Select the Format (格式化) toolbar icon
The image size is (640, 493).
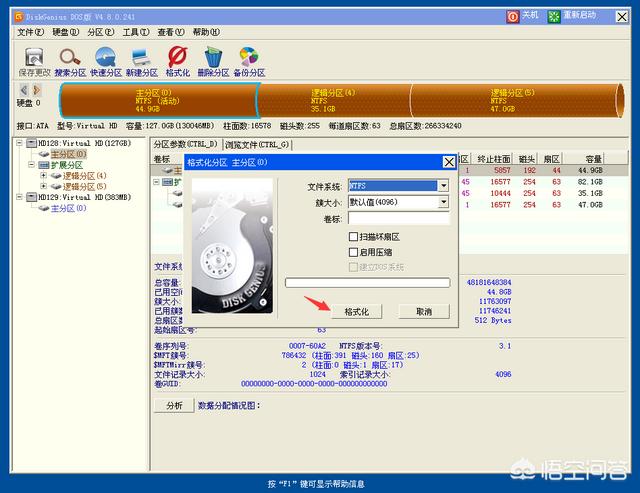[x=178, y=62]
